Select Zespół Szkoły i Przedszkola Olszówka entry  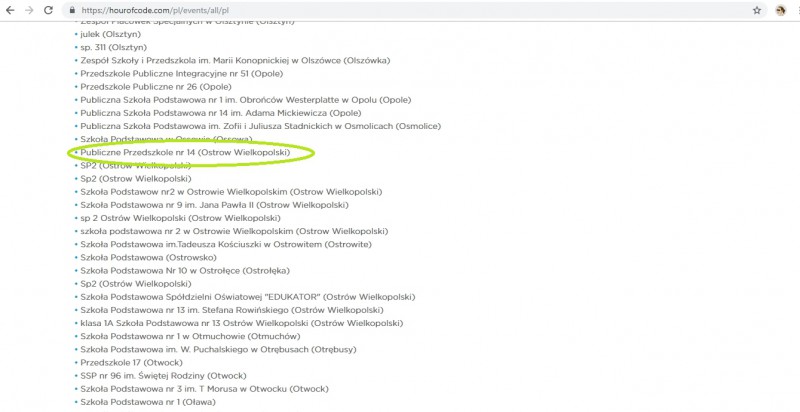[x=235, y=61]
